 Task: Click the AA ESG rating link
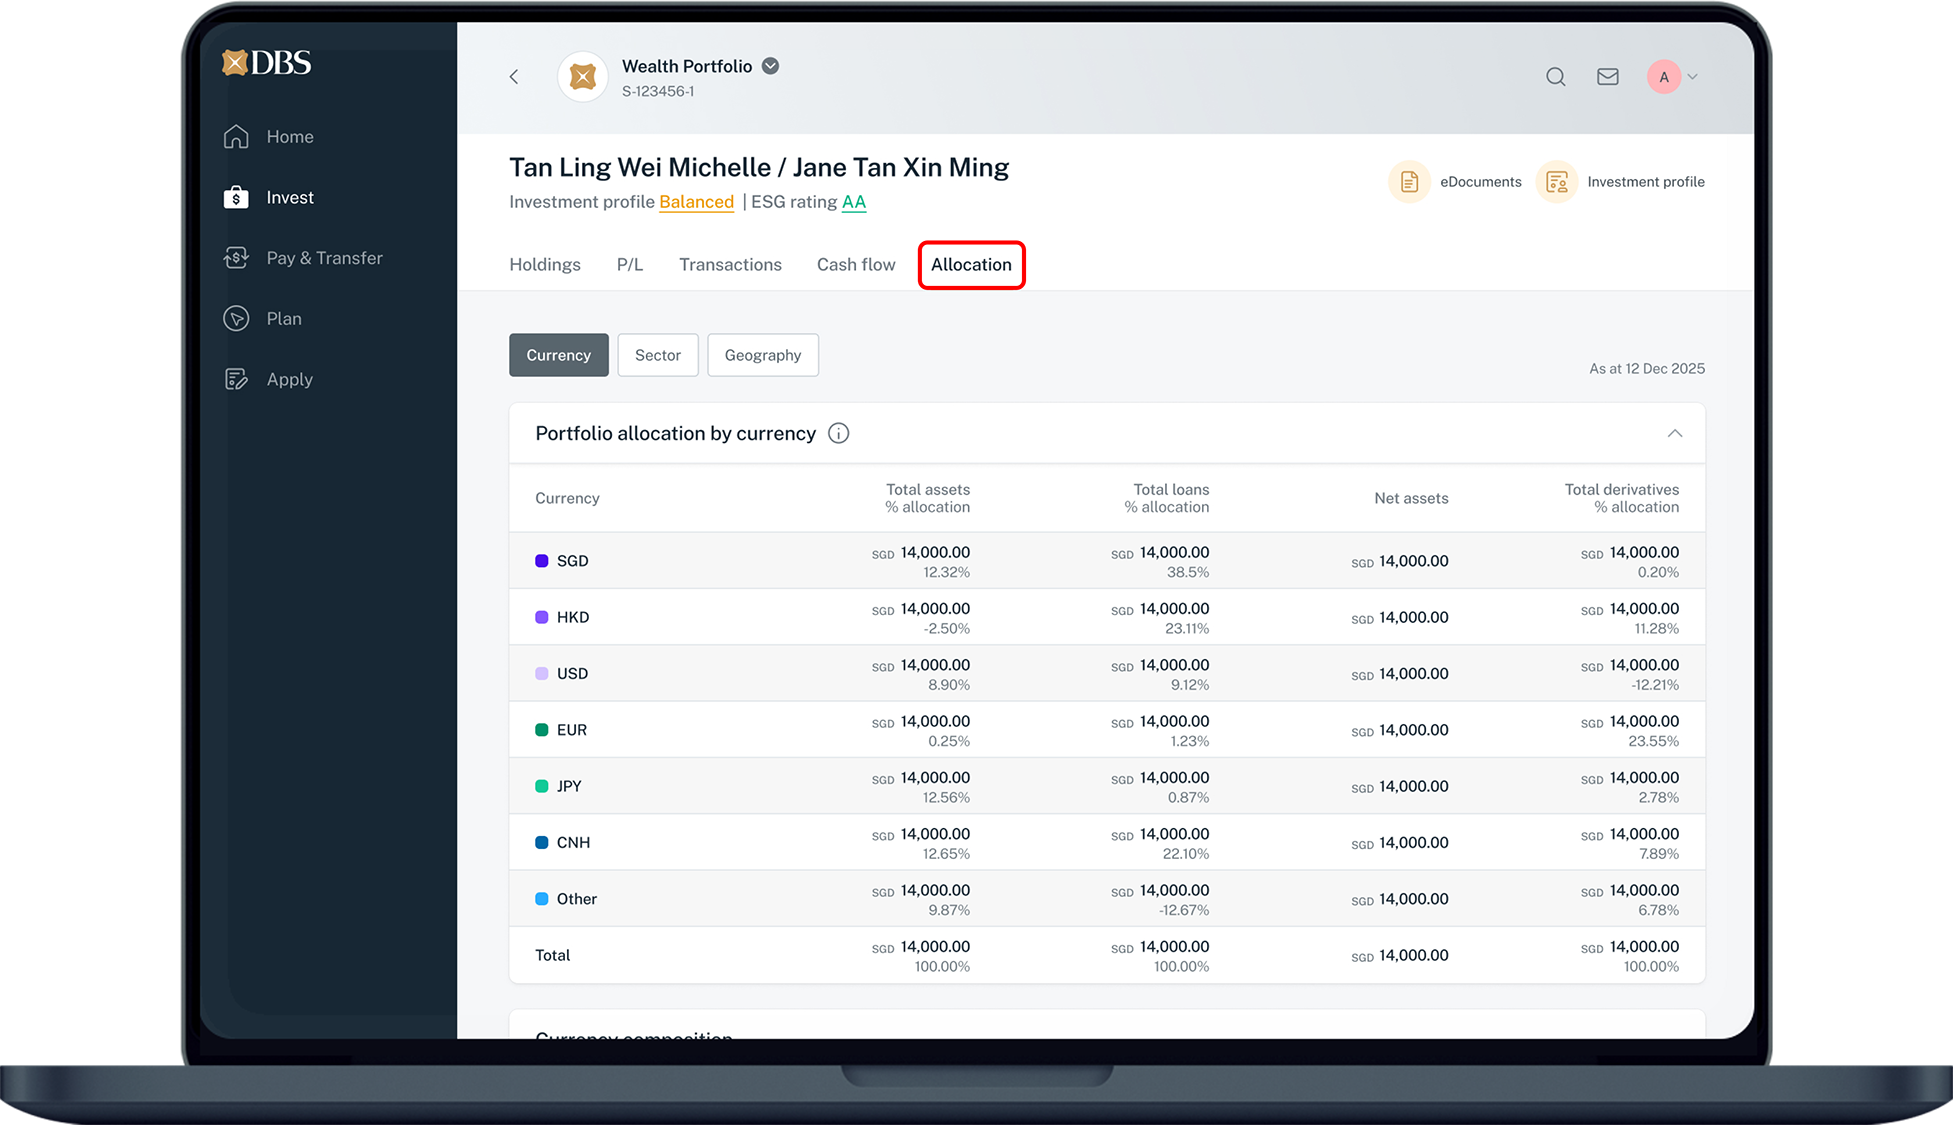(853, 202)
